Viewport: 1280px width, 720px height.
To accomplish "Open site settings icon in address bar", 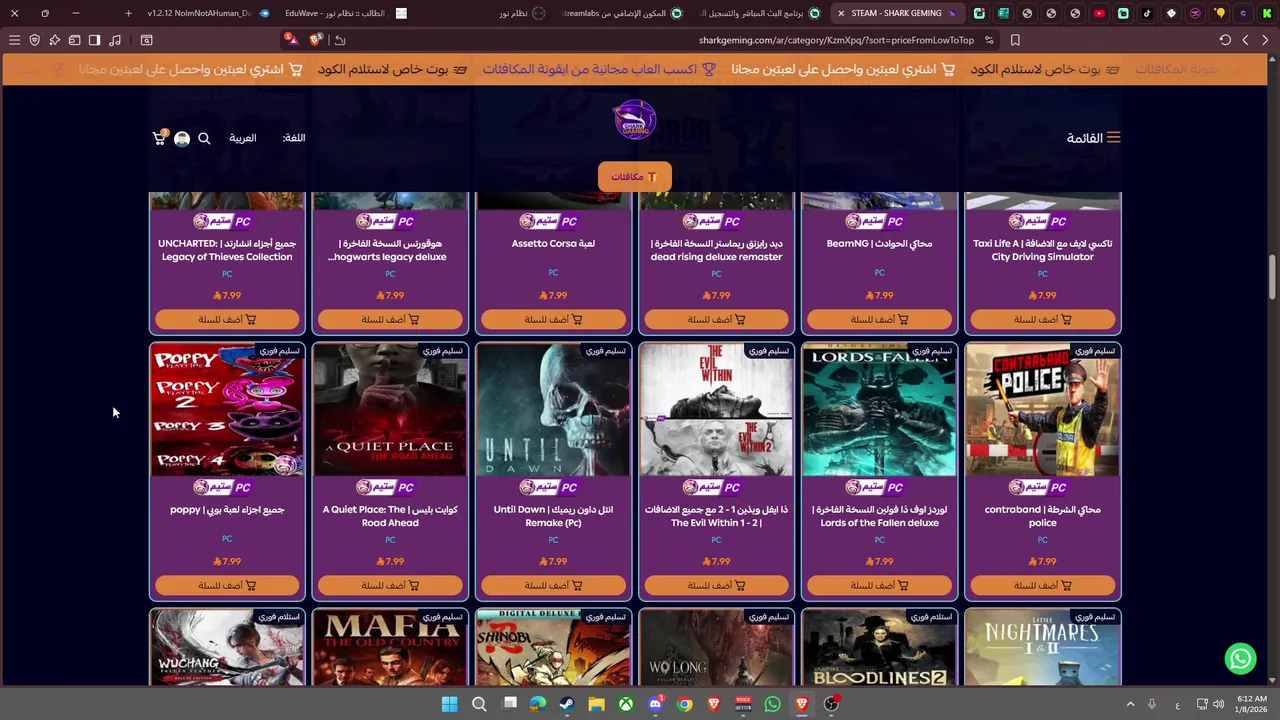I will point(989,40).
